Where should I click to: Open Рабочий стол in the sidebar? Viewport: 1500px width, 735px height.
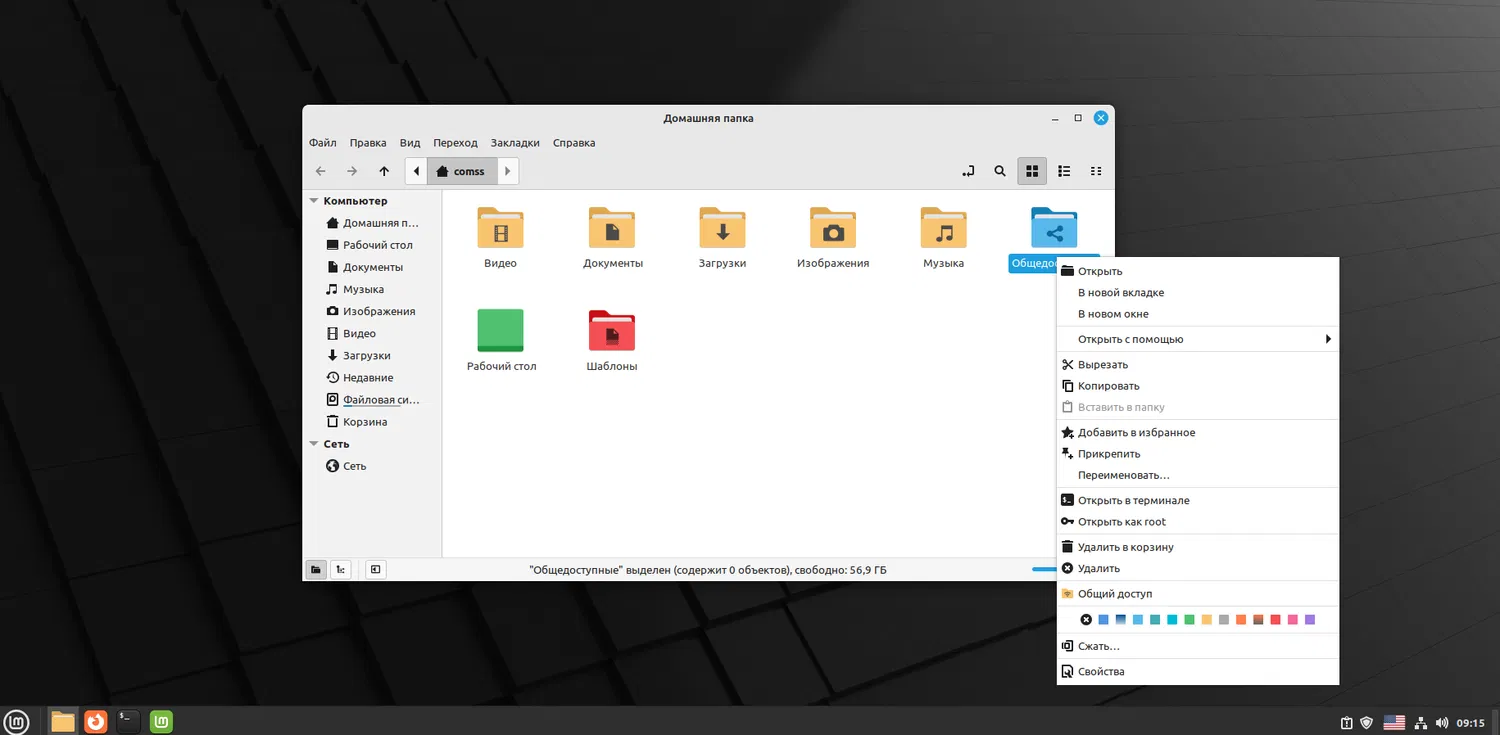[x=370, y=245]
